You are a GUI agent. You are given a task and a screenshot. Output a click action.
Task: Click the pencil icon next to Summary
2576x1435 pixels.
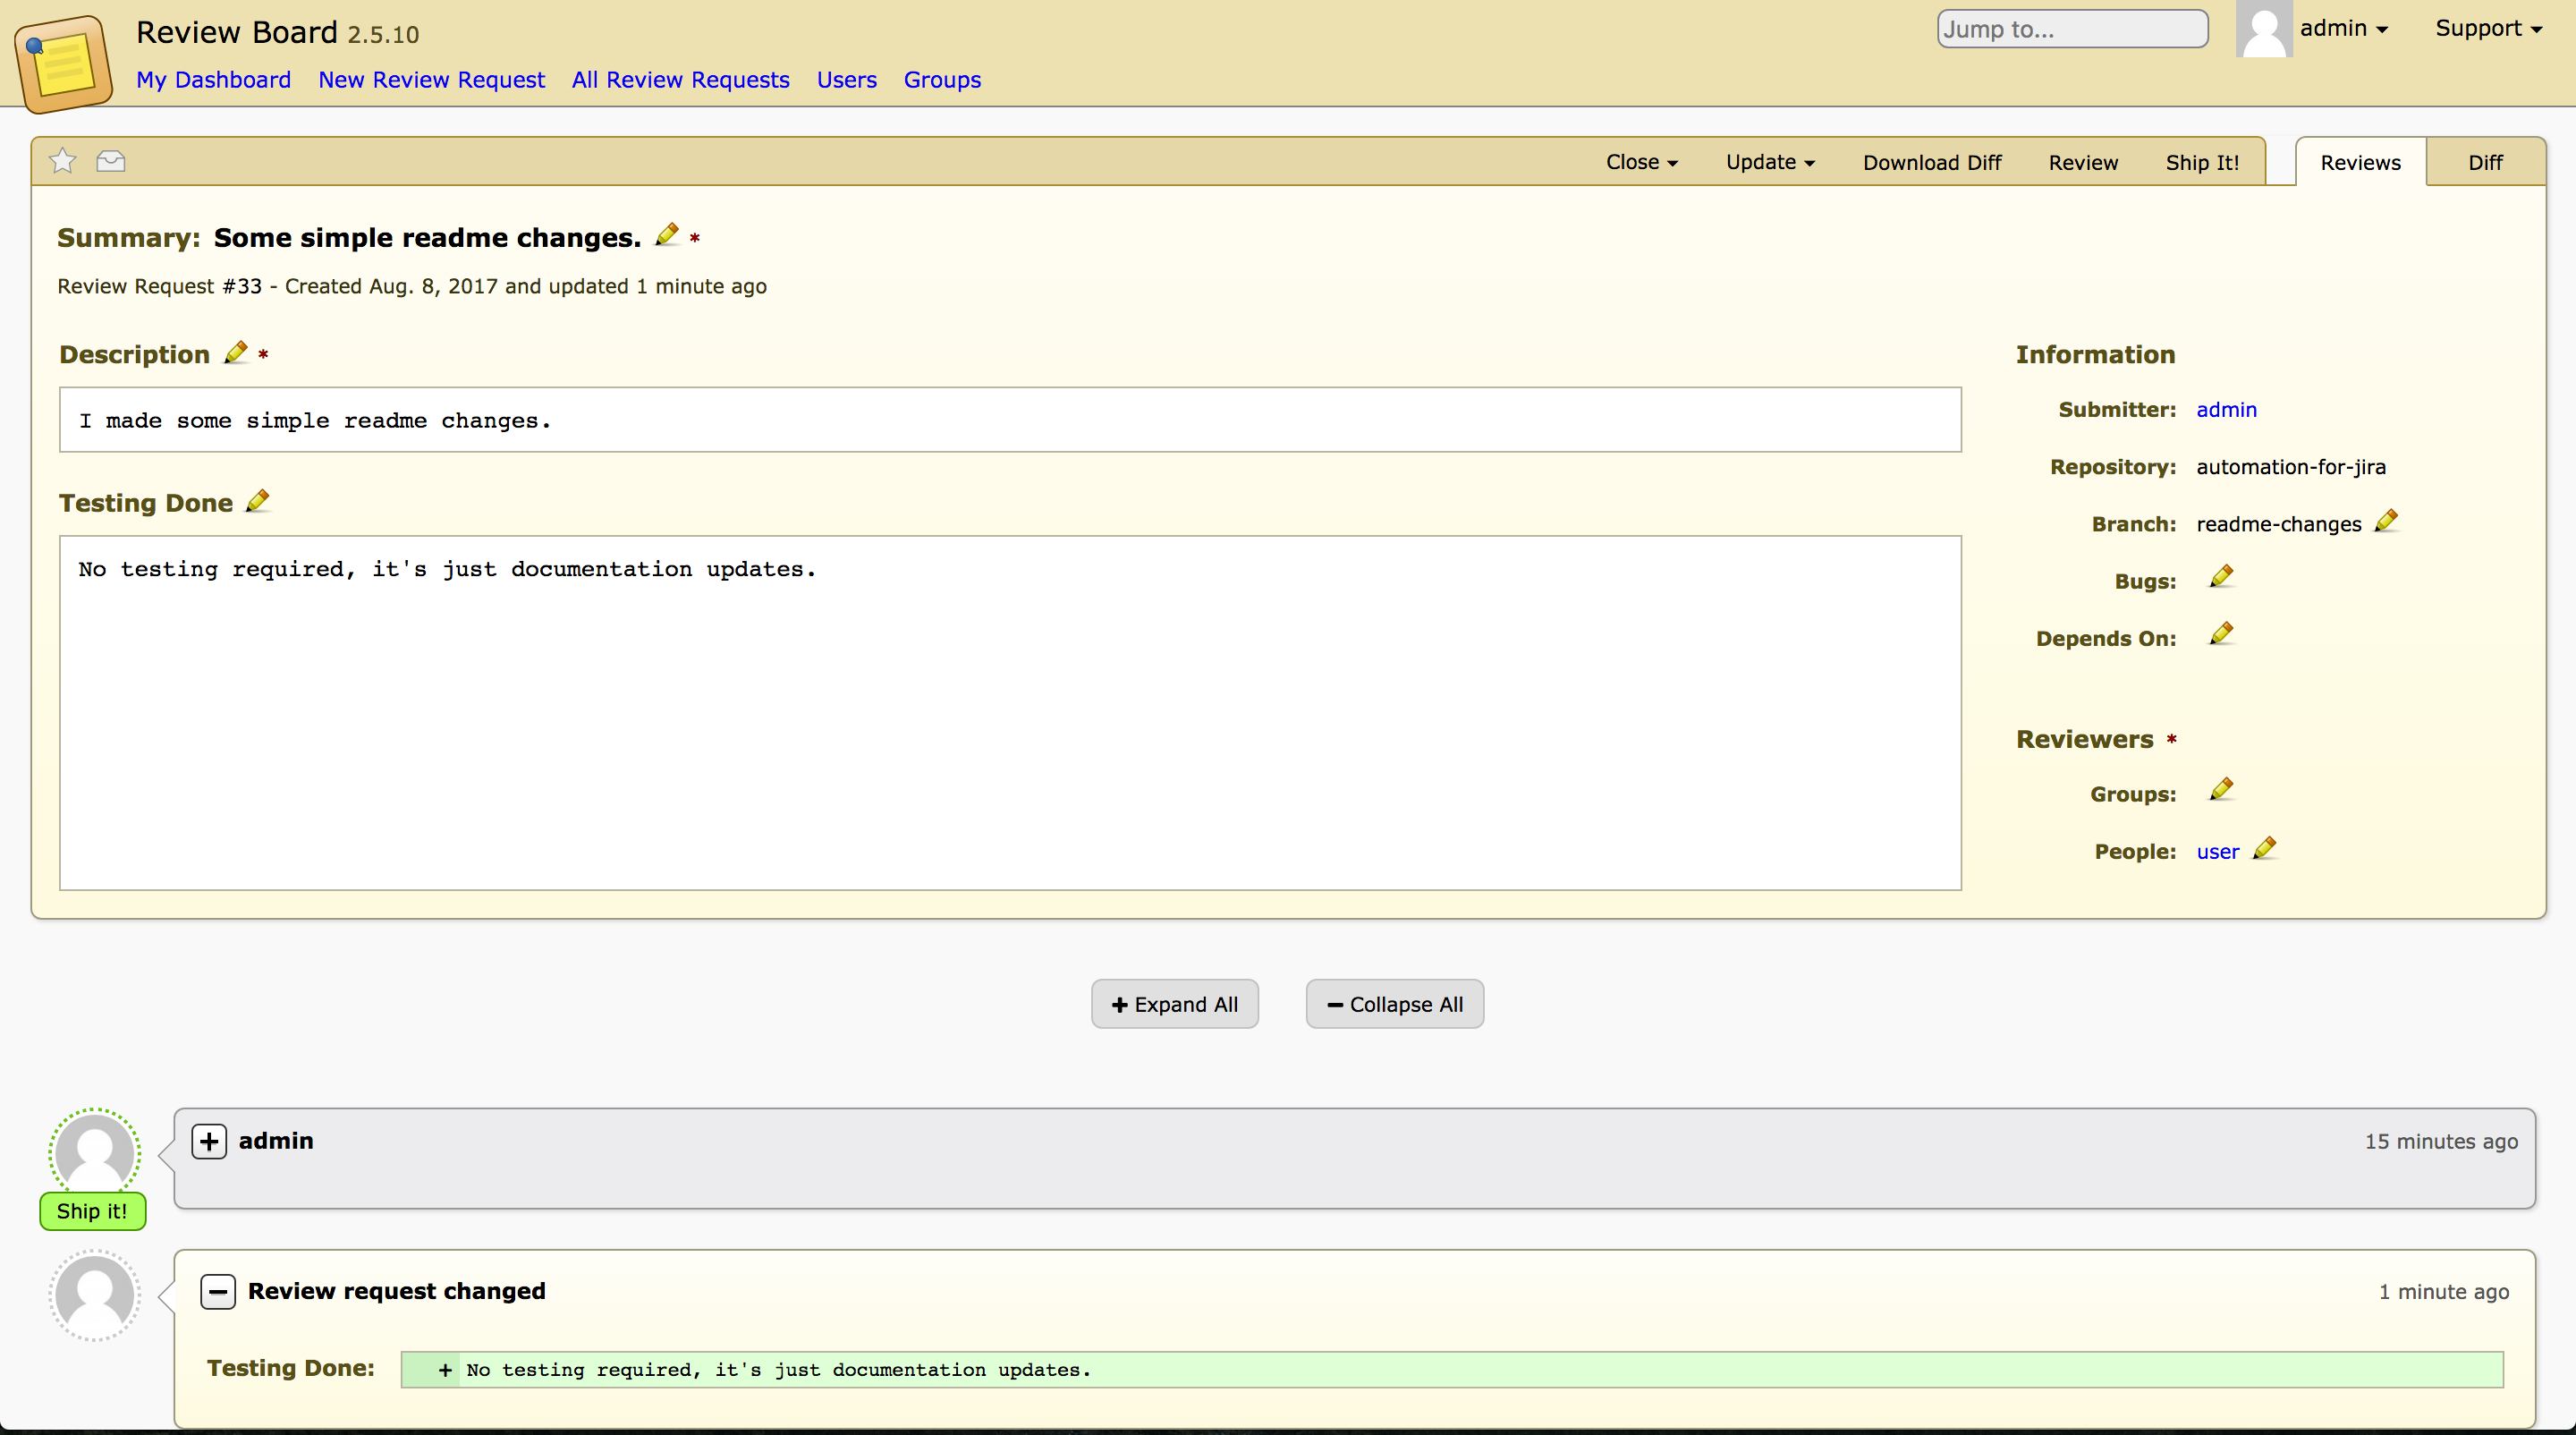click(x=667, y=235)
